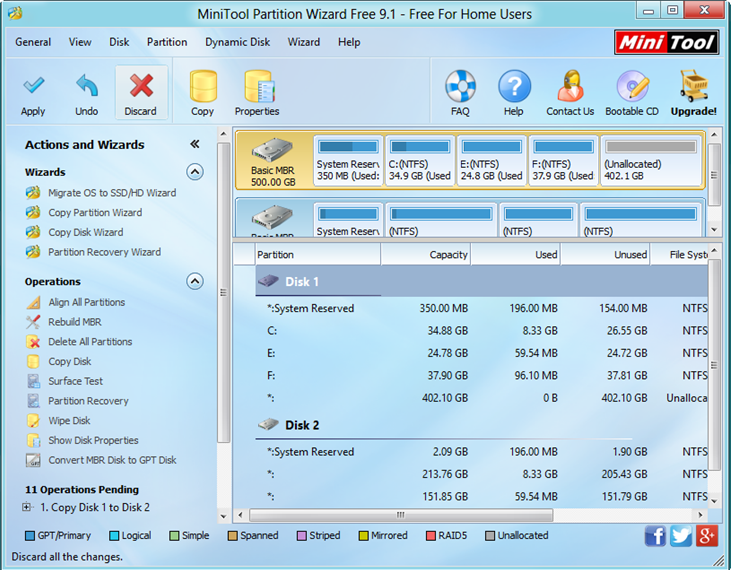Open Show Disk Properties
The width and height of the screenshot is (731, 570).
pyautogui.click(x=93, y=440)
